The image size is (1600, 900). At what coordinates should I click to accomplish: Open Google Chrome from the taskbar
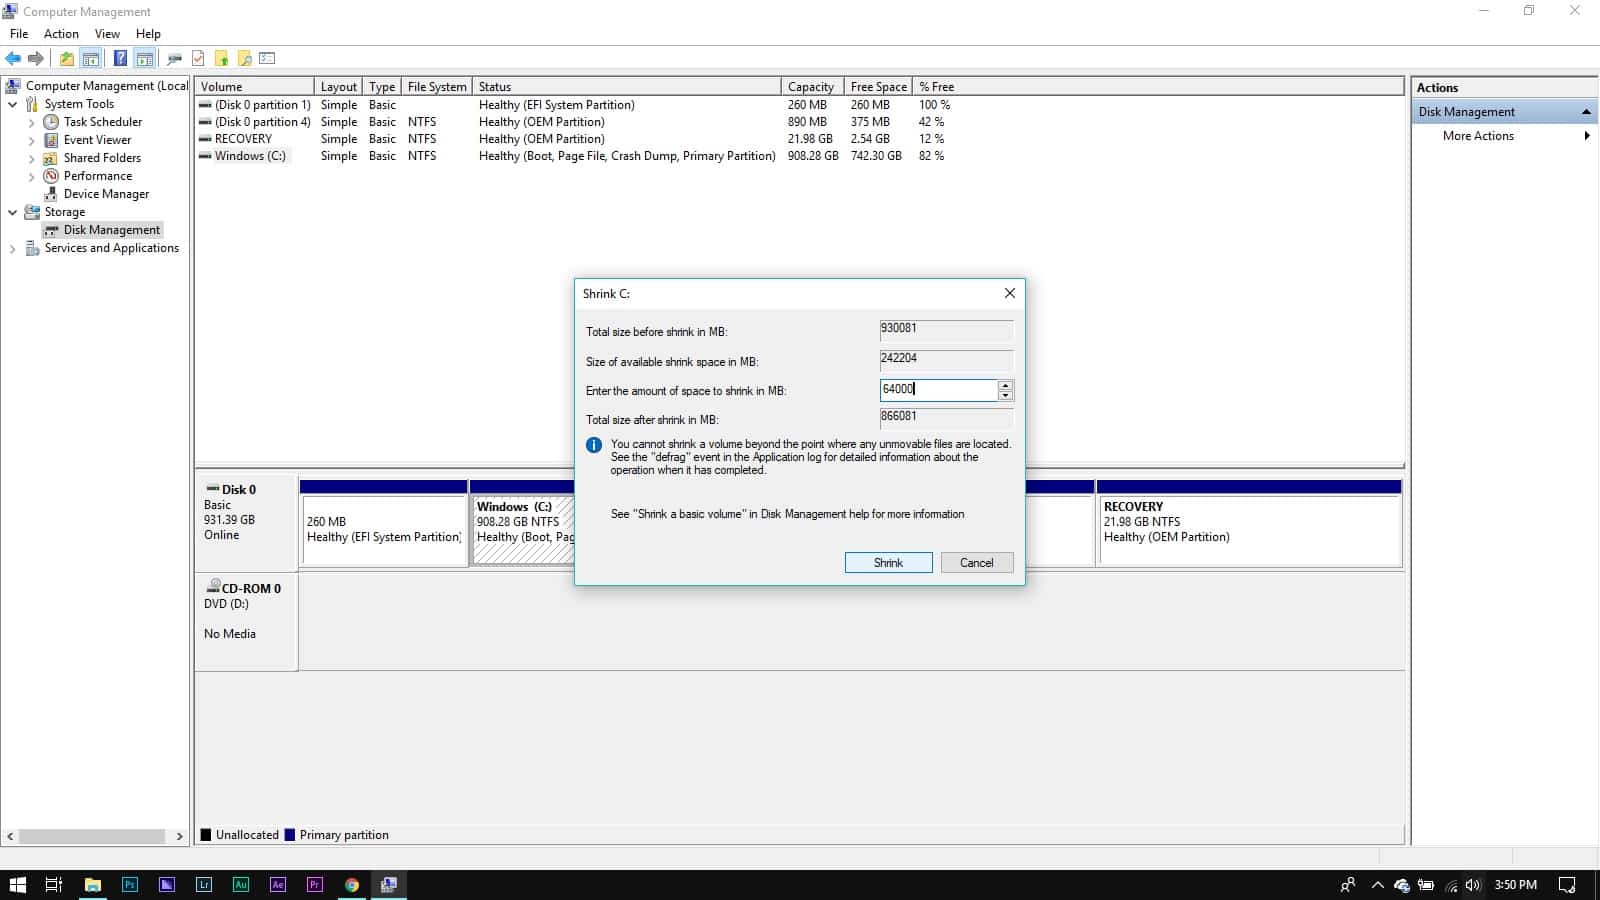coord(351,884)
